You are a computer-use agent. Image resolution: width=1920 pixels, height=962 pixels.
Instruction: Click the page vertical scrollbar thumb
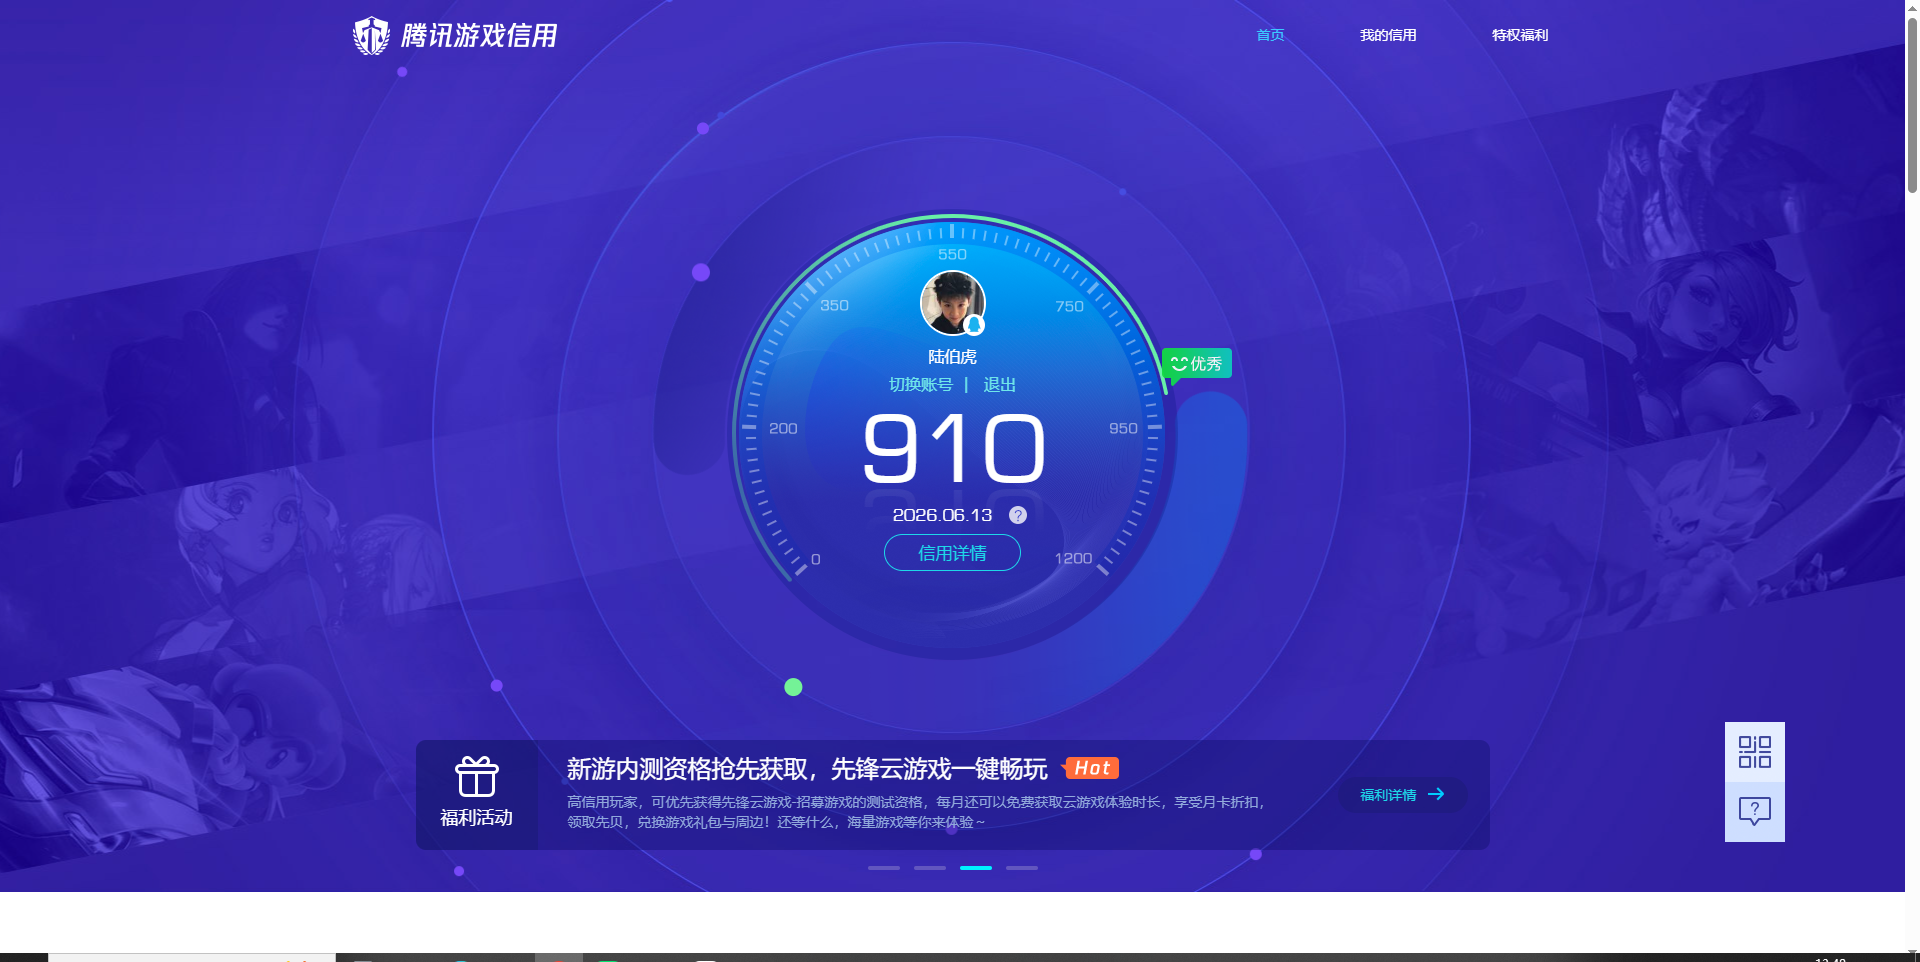(x=1912, y=105)
